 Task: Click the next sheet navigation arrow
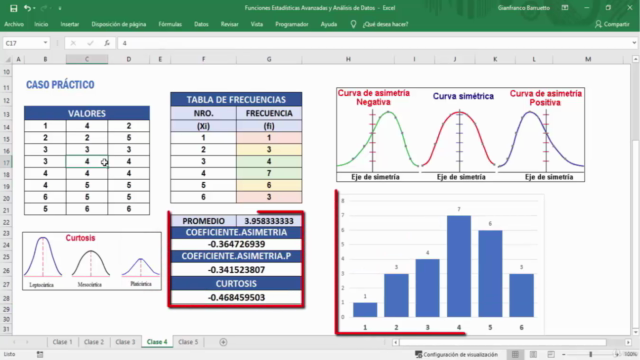tap(27, 342)
